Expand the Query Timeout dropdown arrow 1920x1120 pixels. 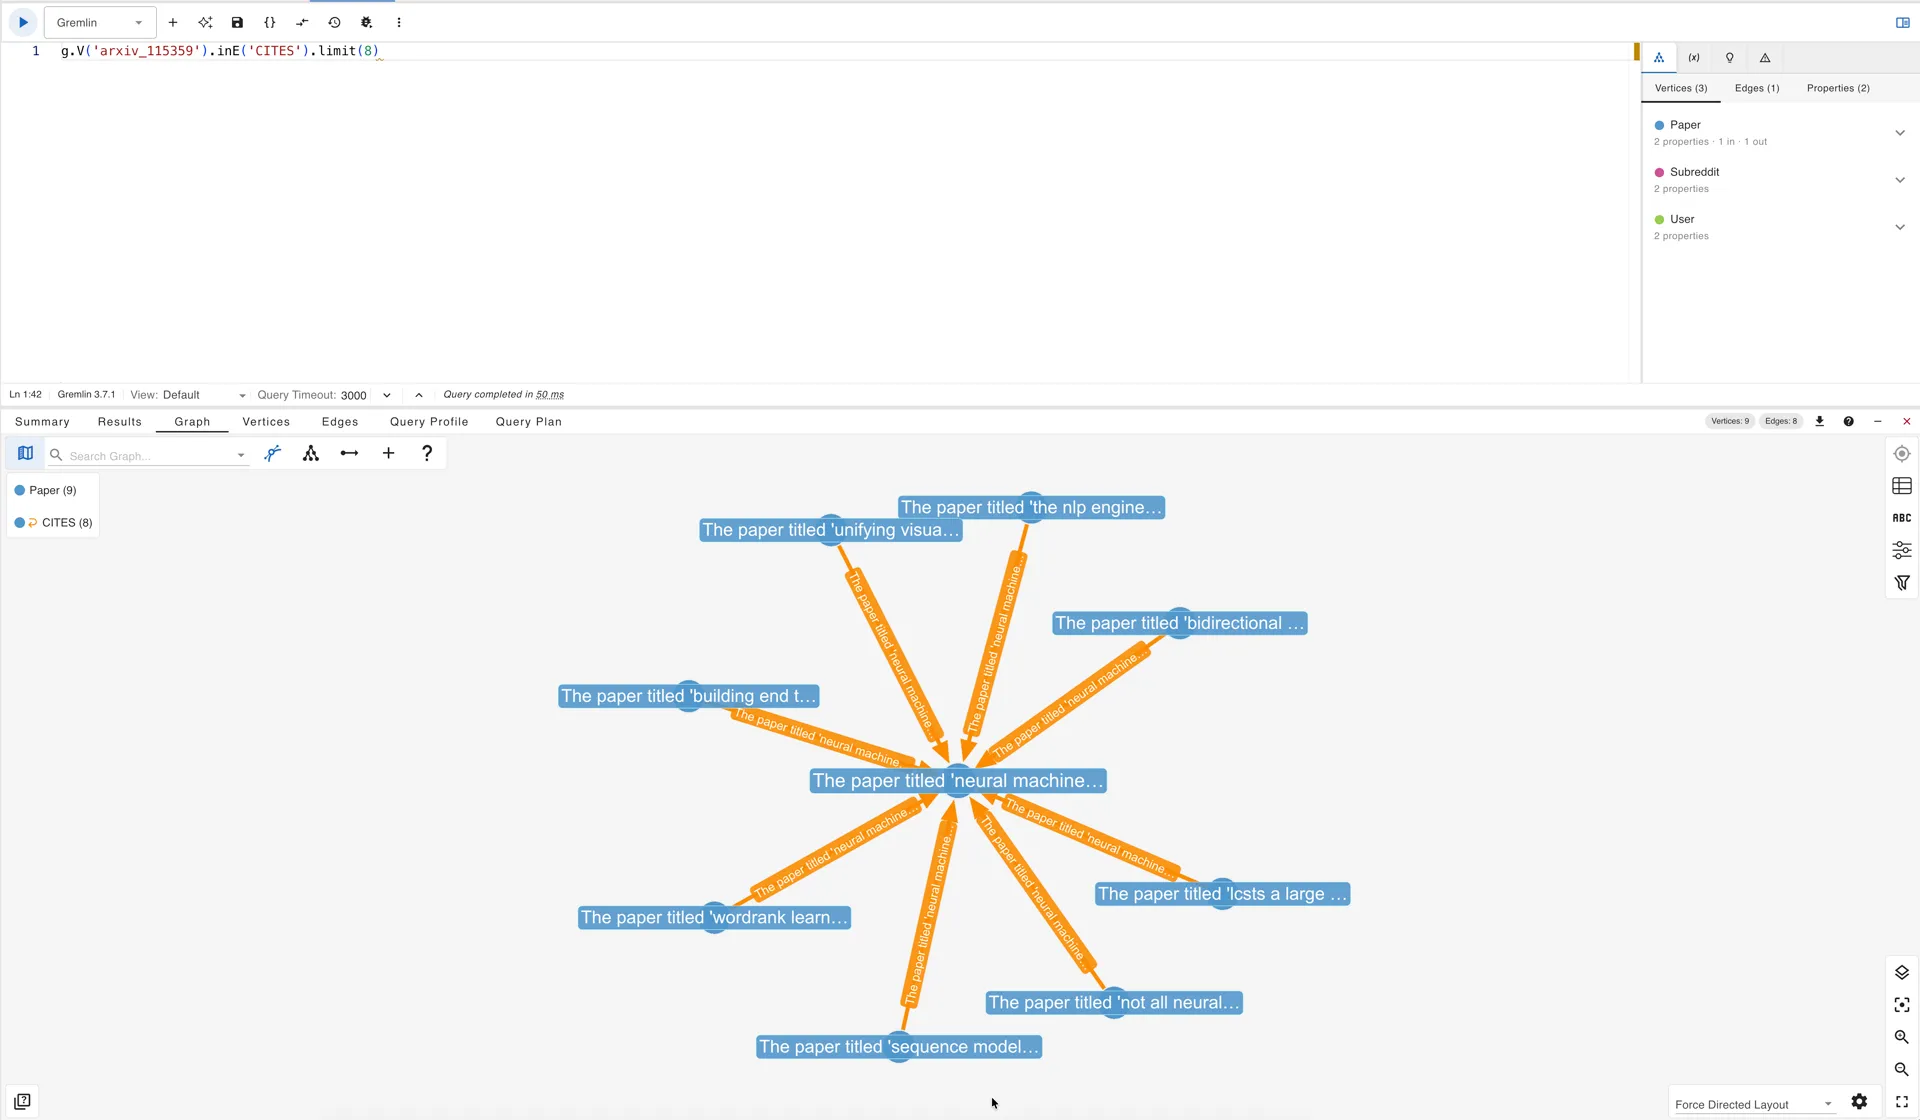(387, 395)
